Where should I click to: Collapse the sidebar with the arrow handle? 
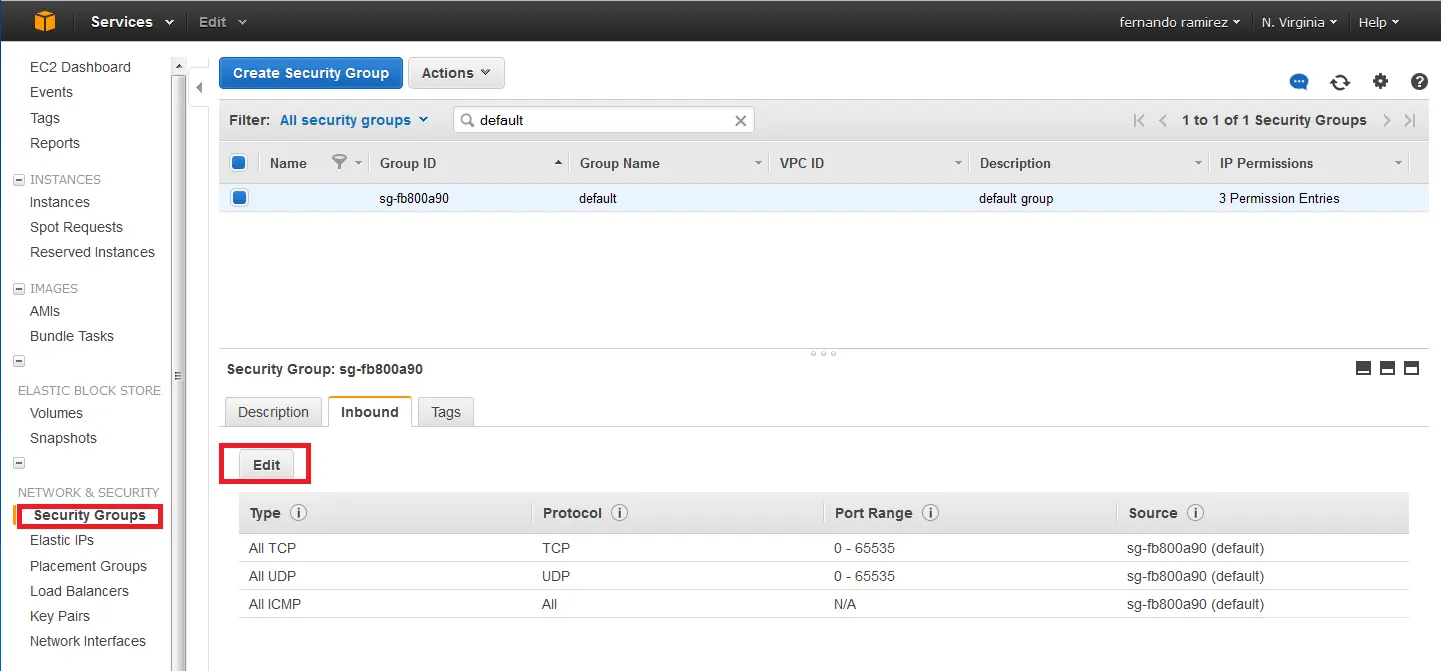[x=198, y=88]
